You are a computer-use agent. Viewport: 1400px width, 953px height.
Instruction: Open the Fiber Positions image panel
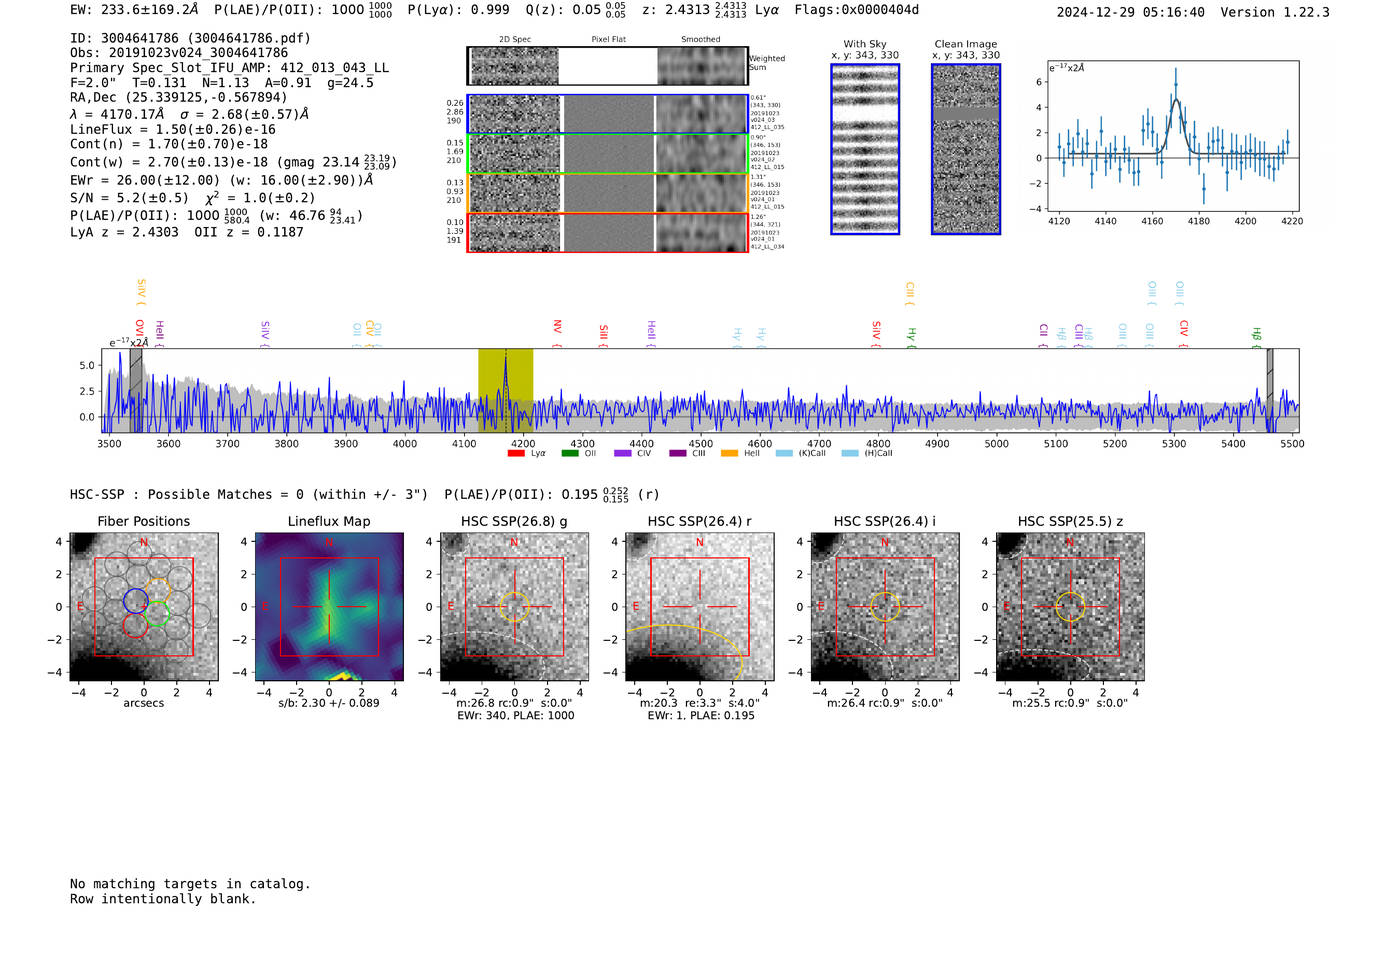(144, 607)
